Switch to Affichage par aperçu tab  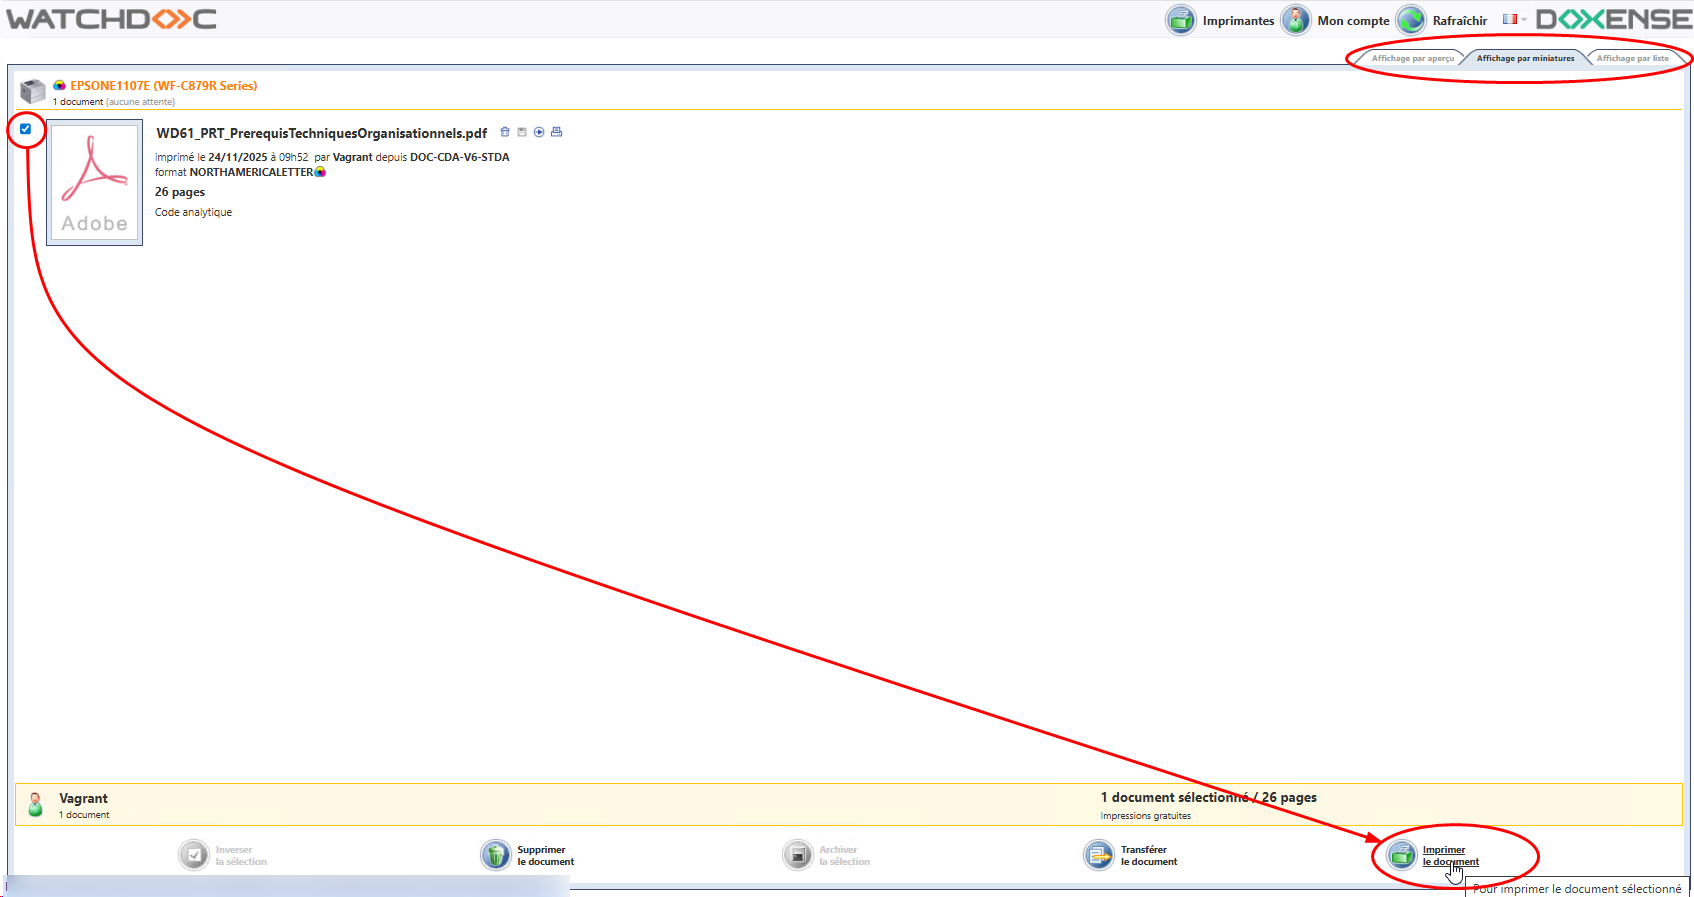click(1412, 58)
